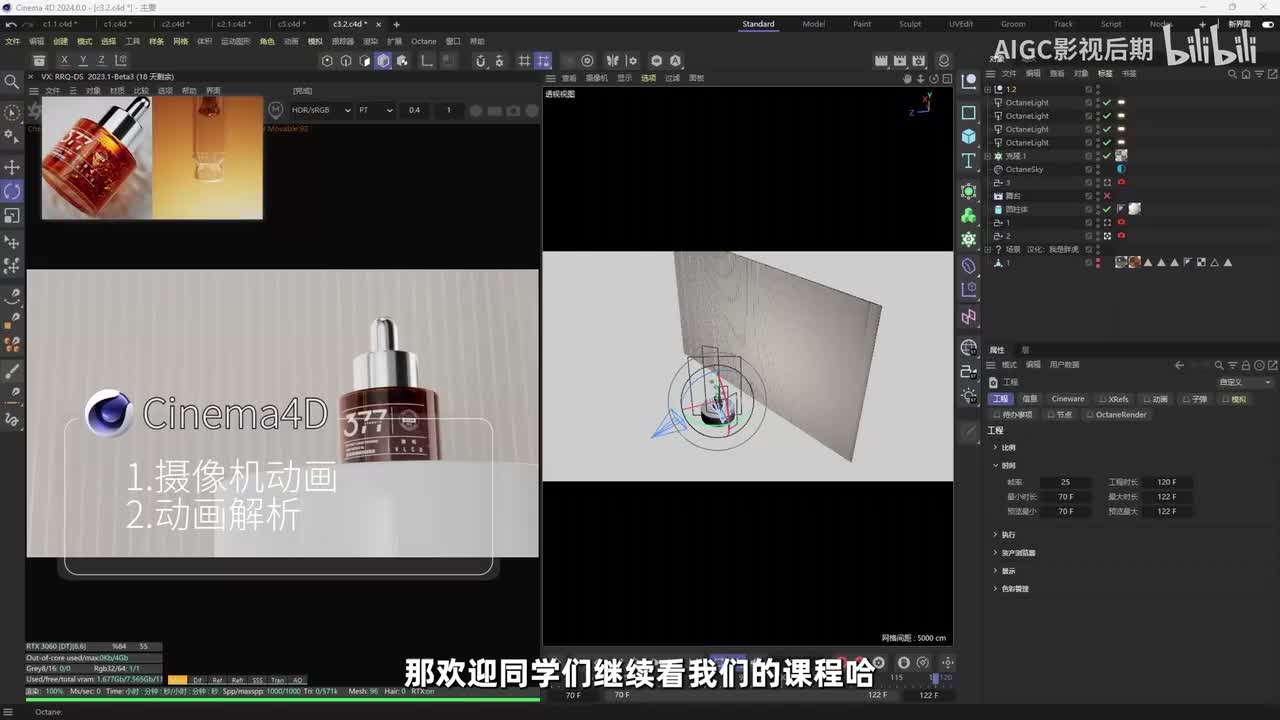The height and width of the screenshot is (720, 1280).
Task: Click the undo arrow in the top bar
Action: 11,24
